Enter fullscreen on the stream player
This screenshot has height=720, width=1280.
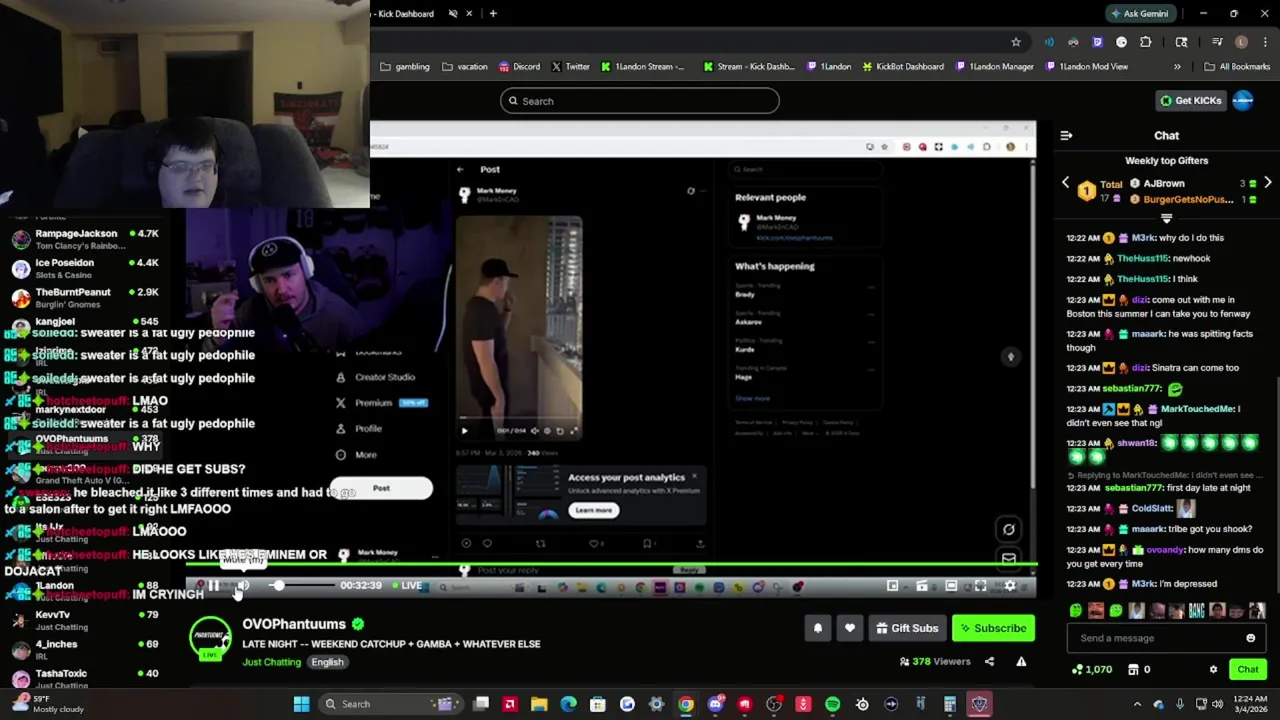tap(980, 586)
